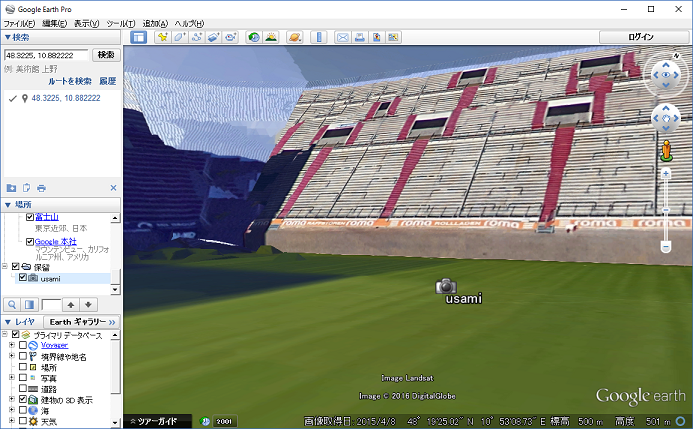The image size is (693, 429).
Task: Add a new placemark with the pushpin icon
Action: click(x=162, y=37)
